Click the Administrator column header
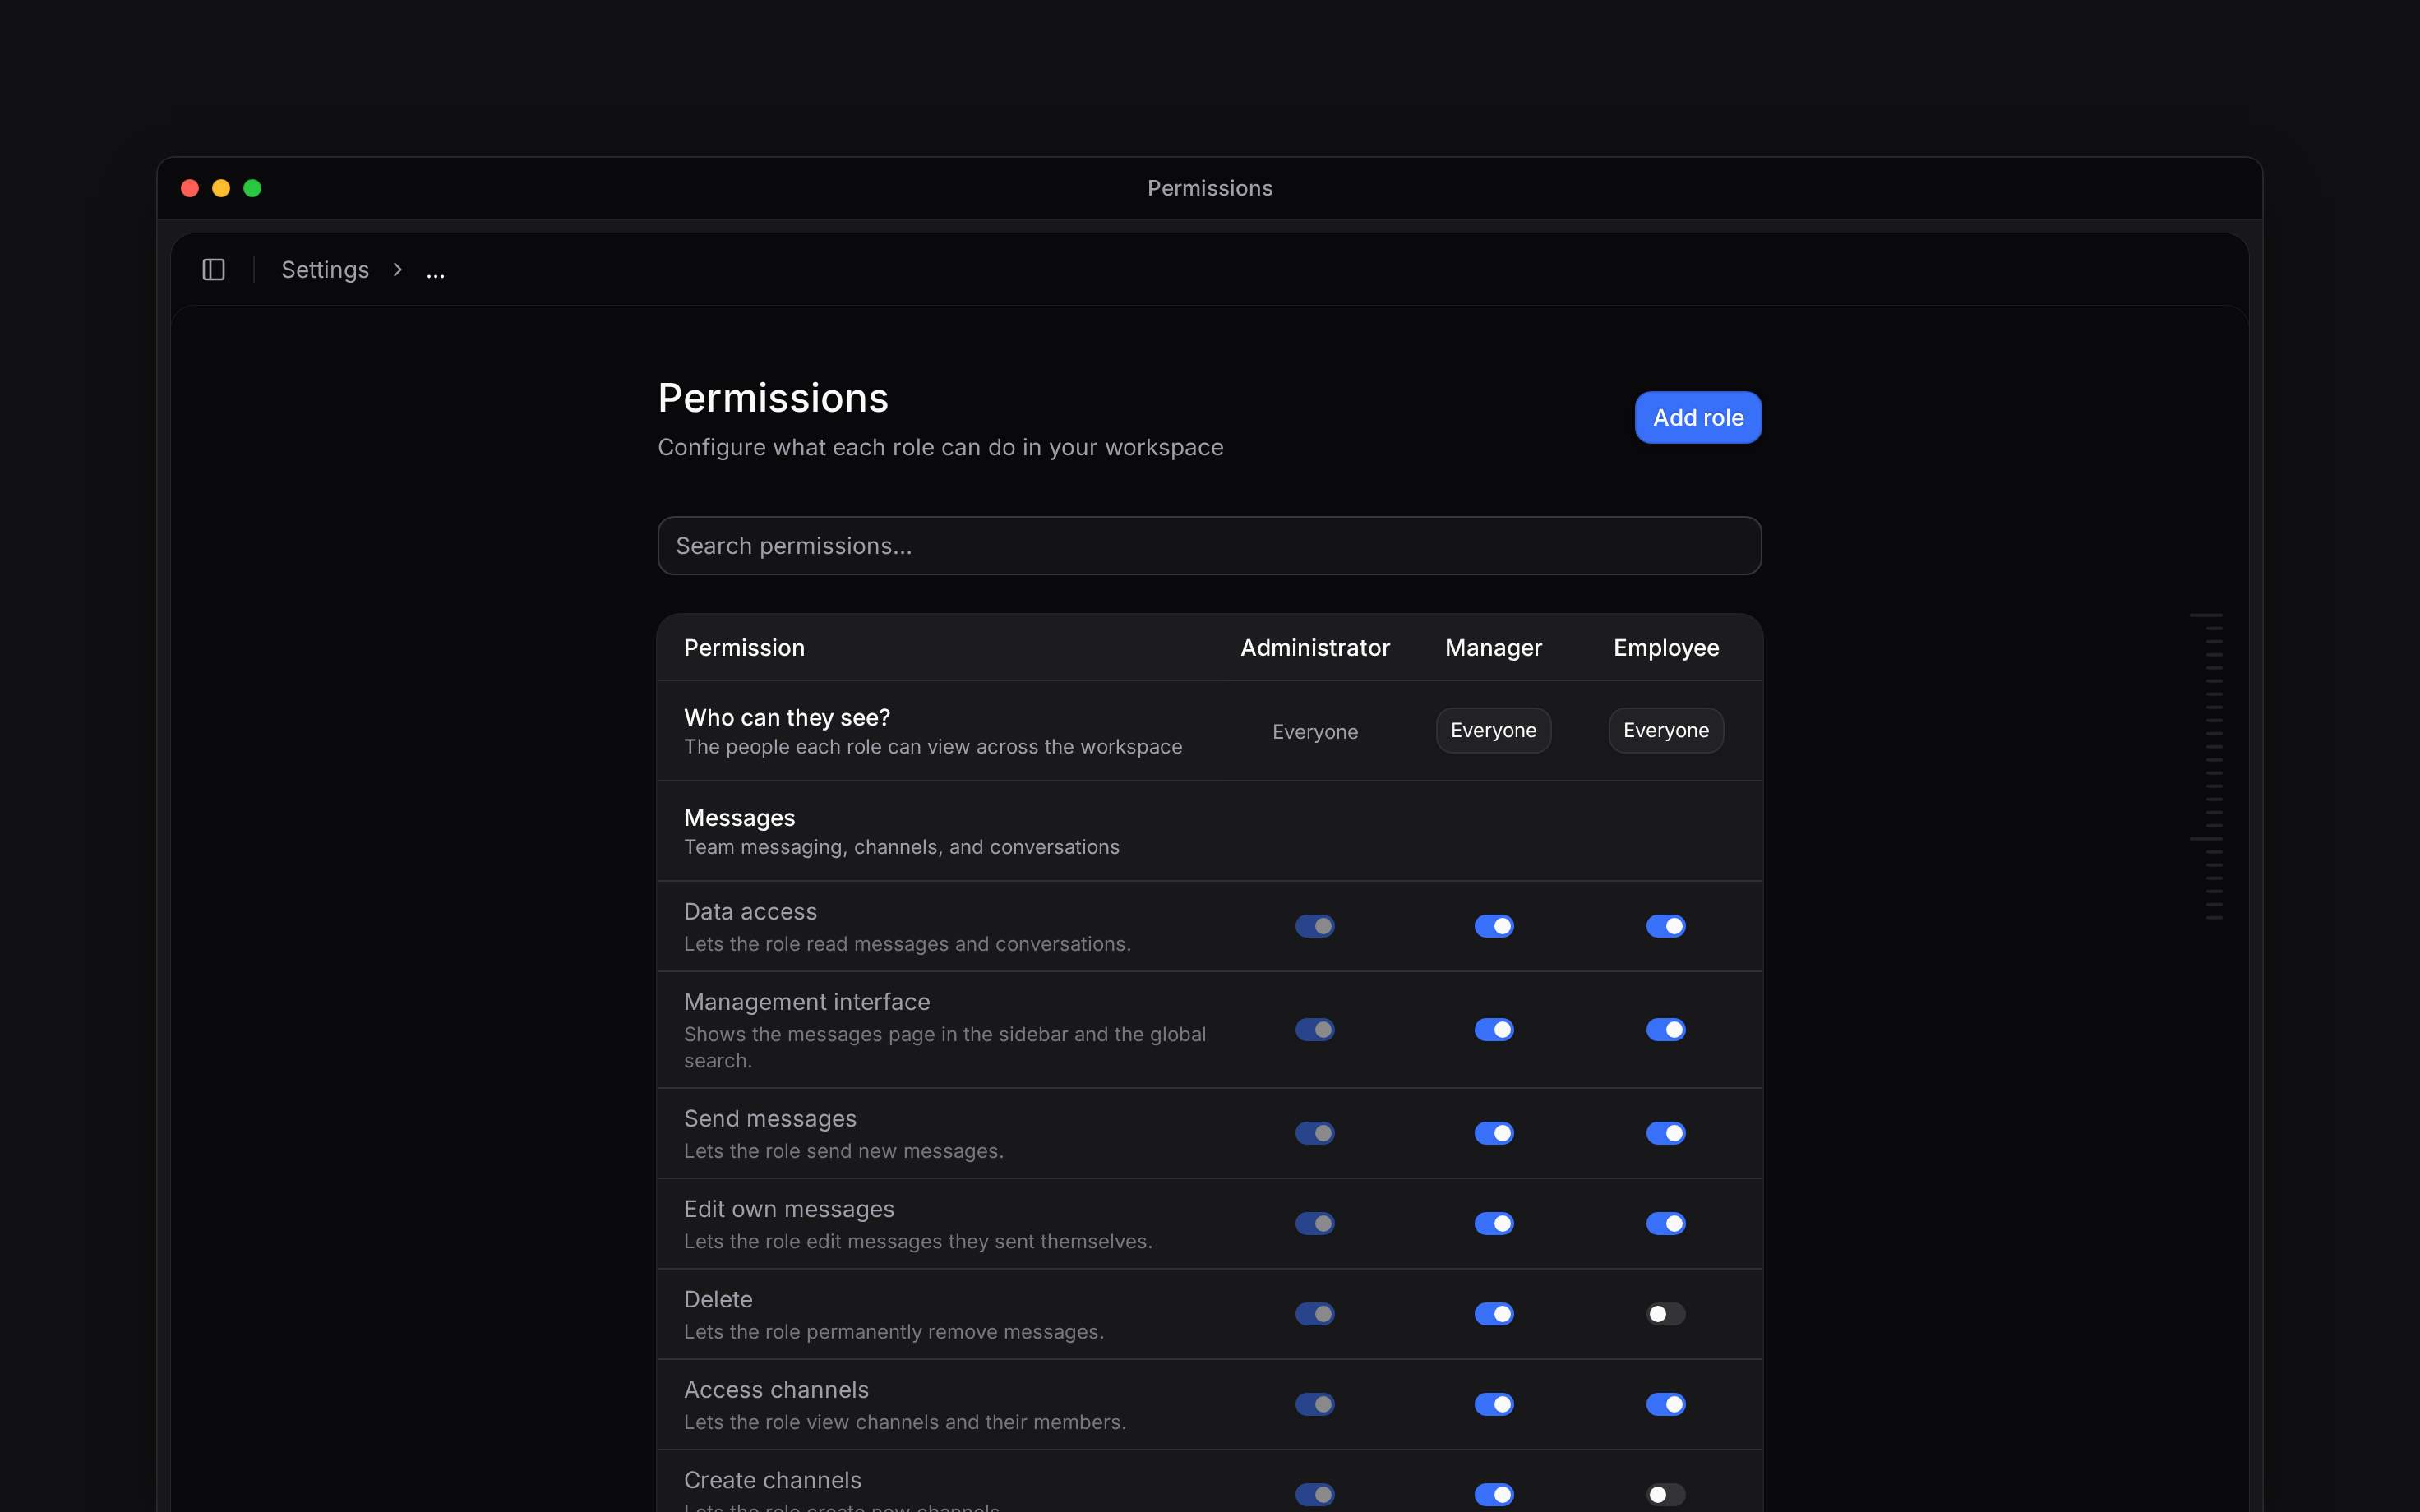This screenshot has height=1512, width=2420. 1315,648
